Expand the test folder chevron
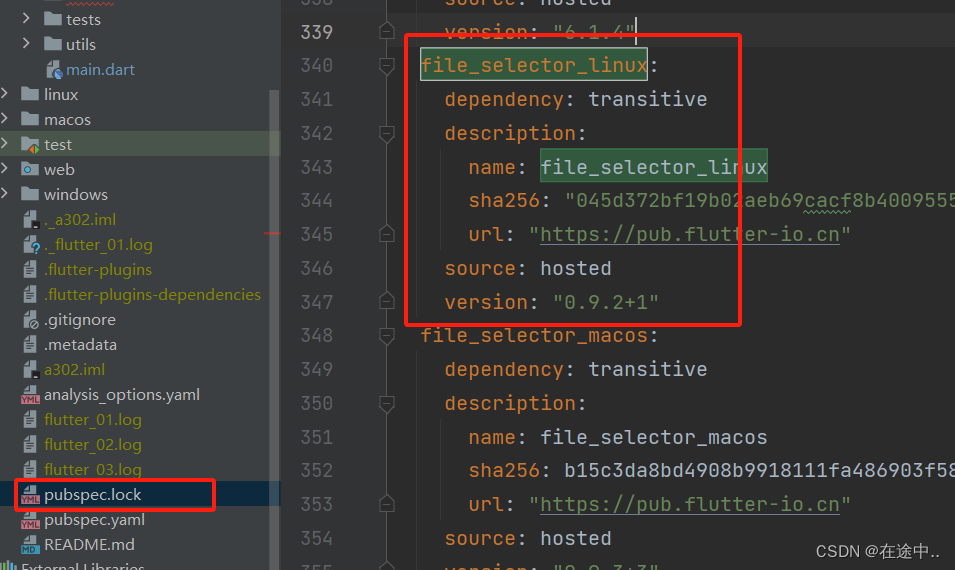Image resolution: width=955 pixels, height=570 pixels. point(4,143)
